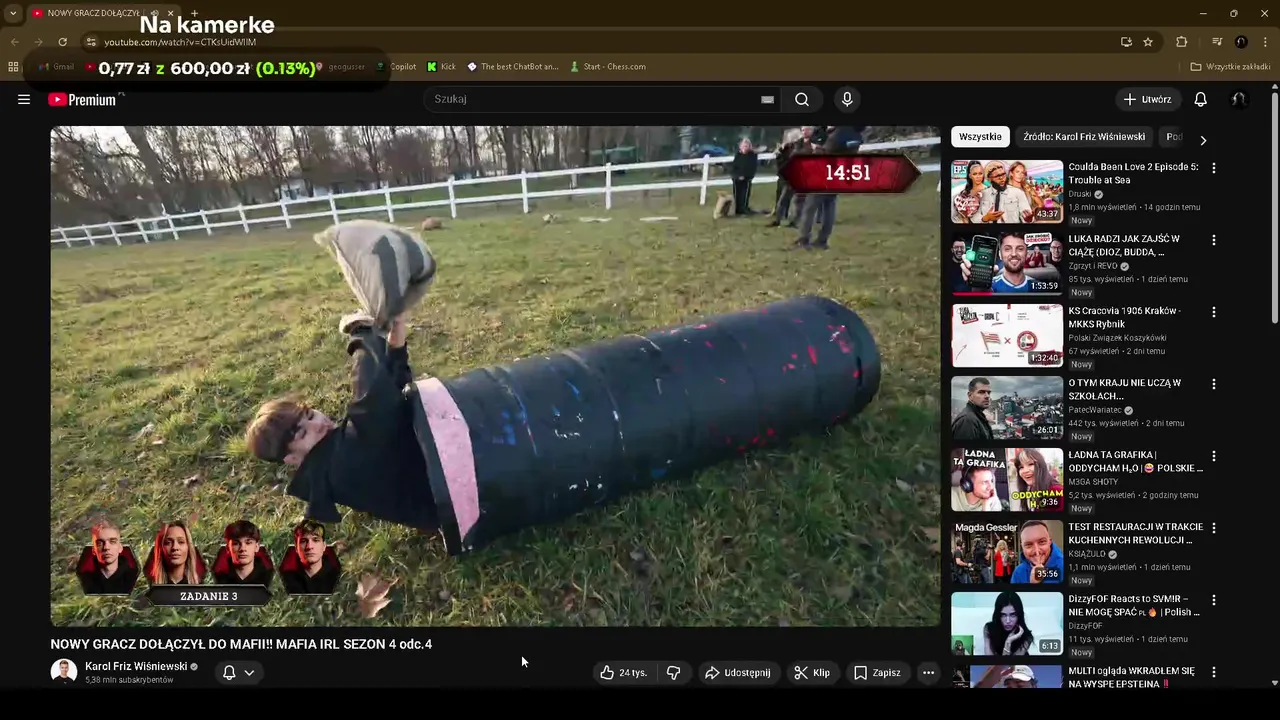Click the title 'MULTI ogląda WKRADŁEM SIĘ NA WYSPĘ EPSTEINA'
The image size is (1280, 720).
[1131, 677]
